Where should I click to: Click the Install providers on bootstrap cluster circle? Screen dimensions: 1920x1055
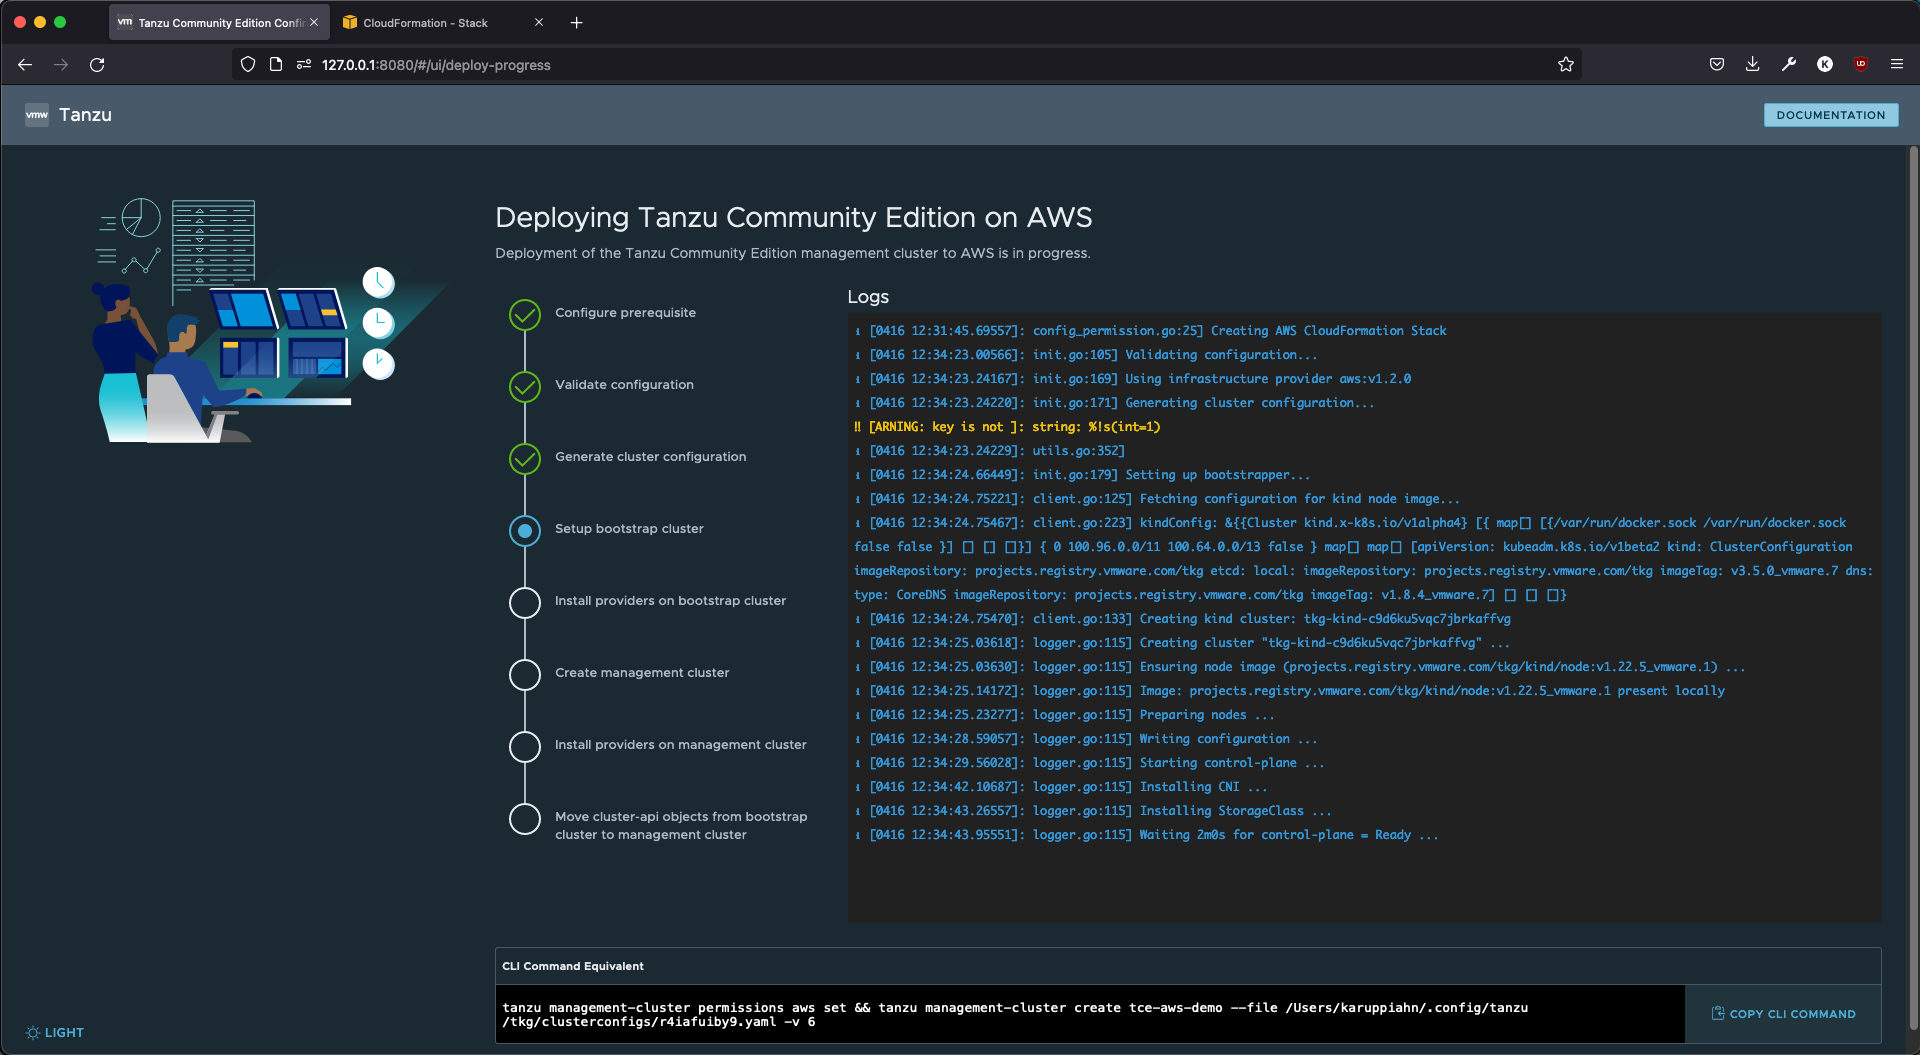(525, 603)
